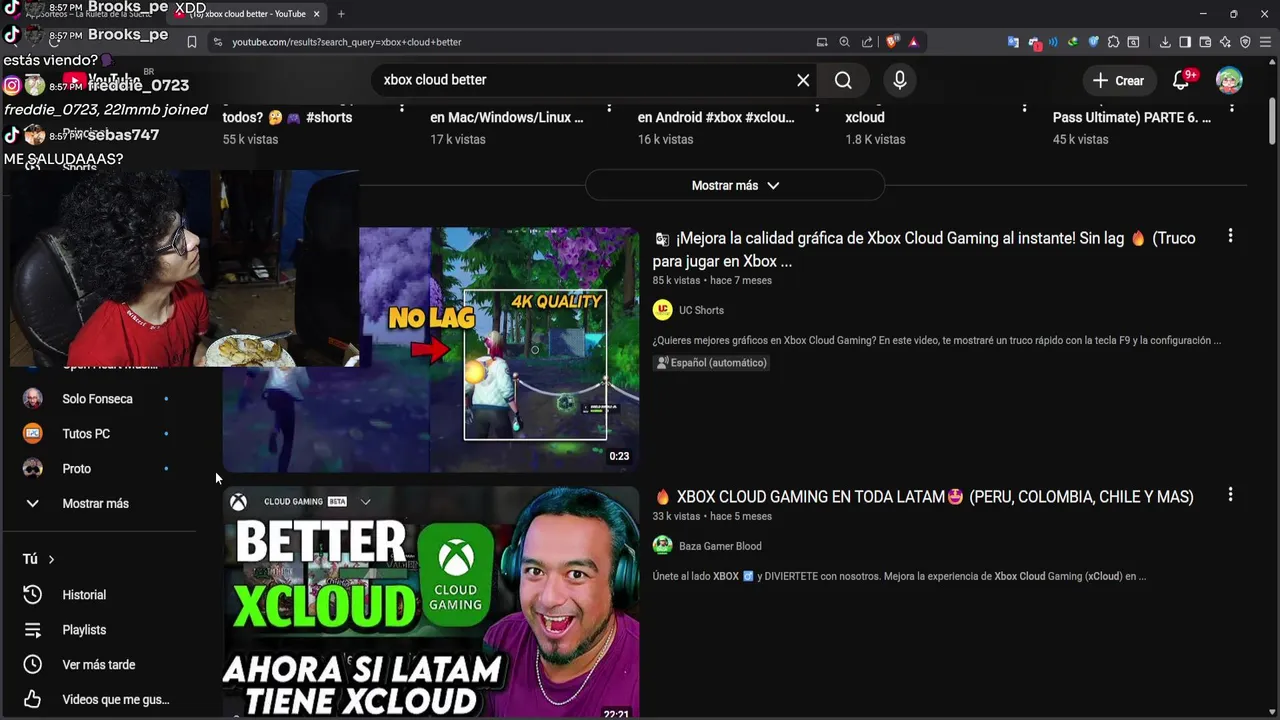Start voice search with the microphone

900,80
